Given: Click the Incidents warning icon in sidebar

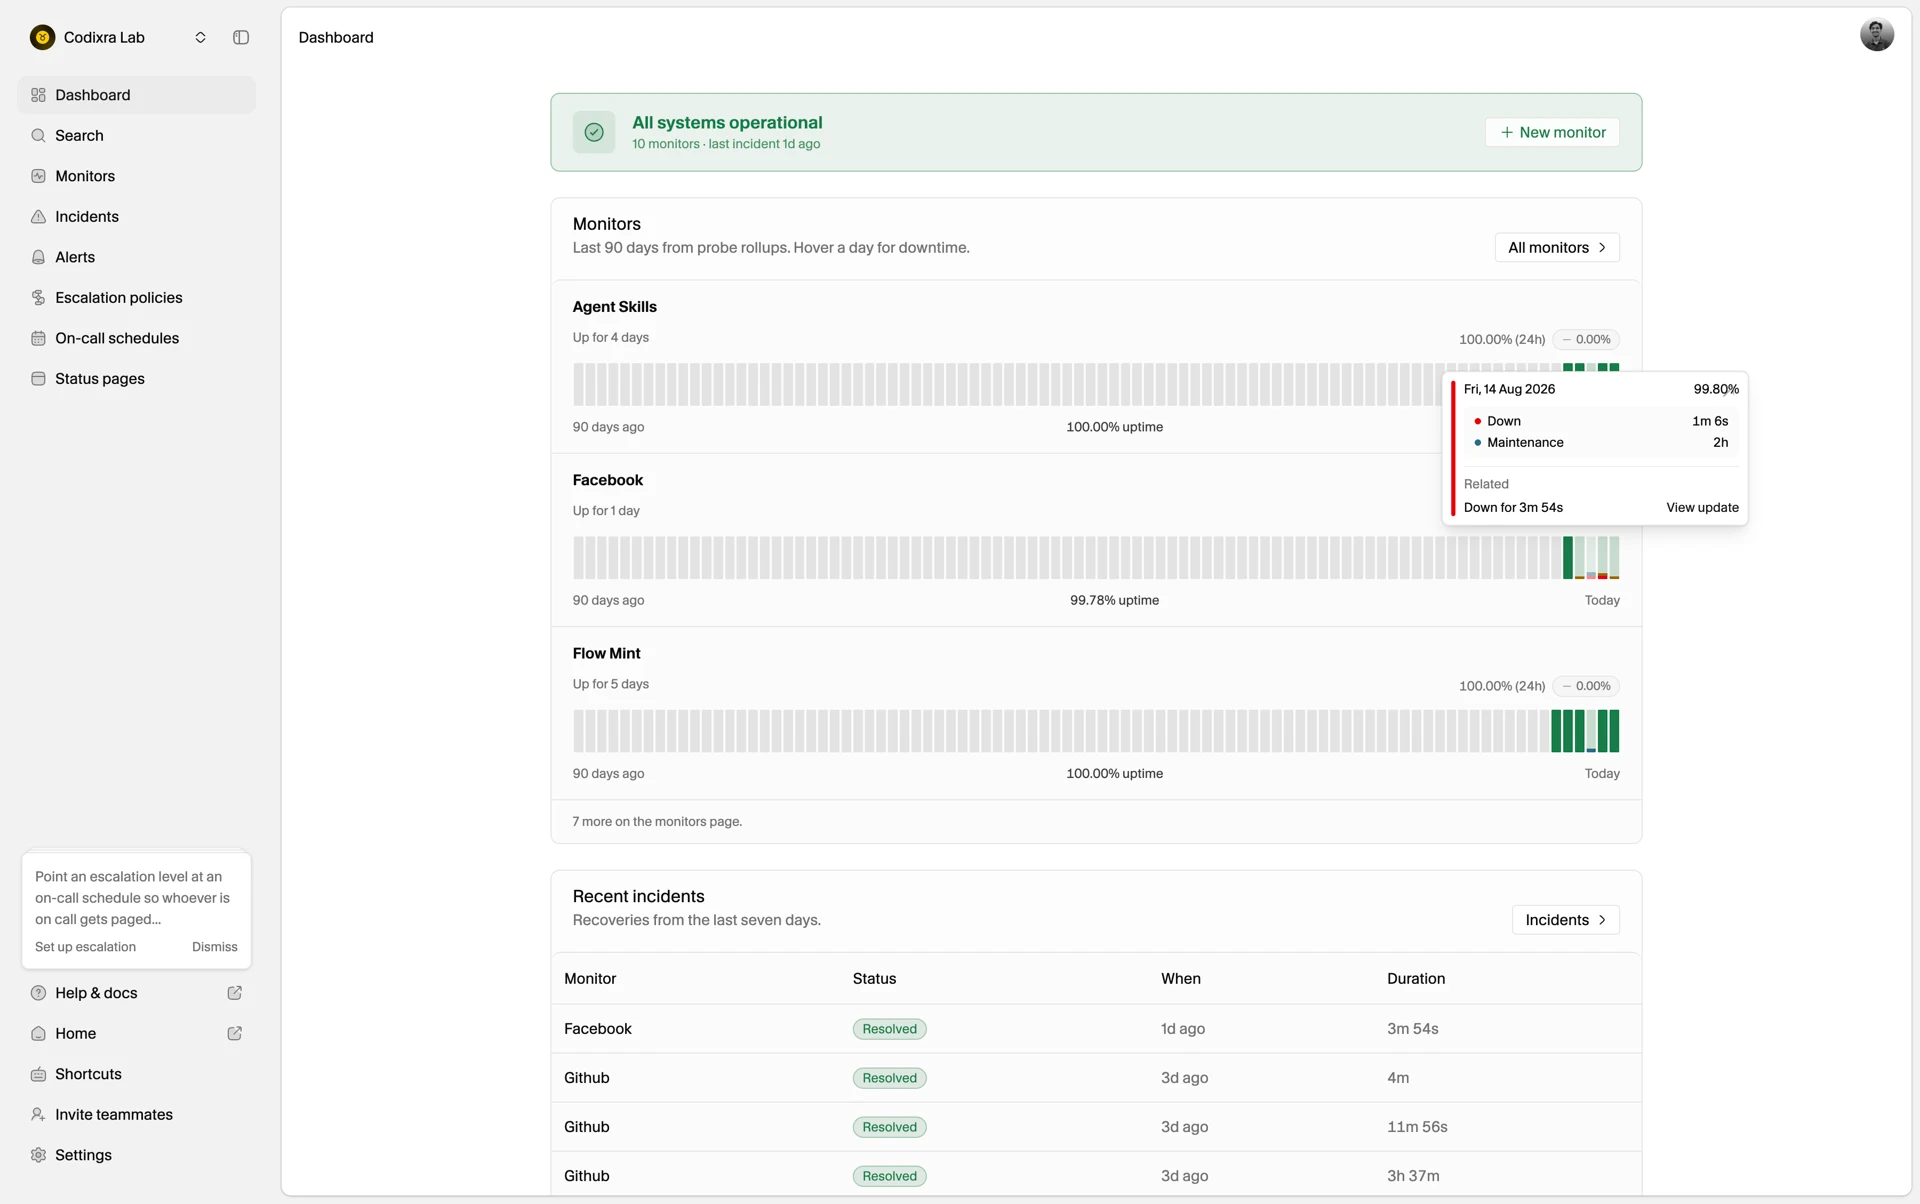Looking at the screenshot, I should pyautogui.click(x=38, y=216).
